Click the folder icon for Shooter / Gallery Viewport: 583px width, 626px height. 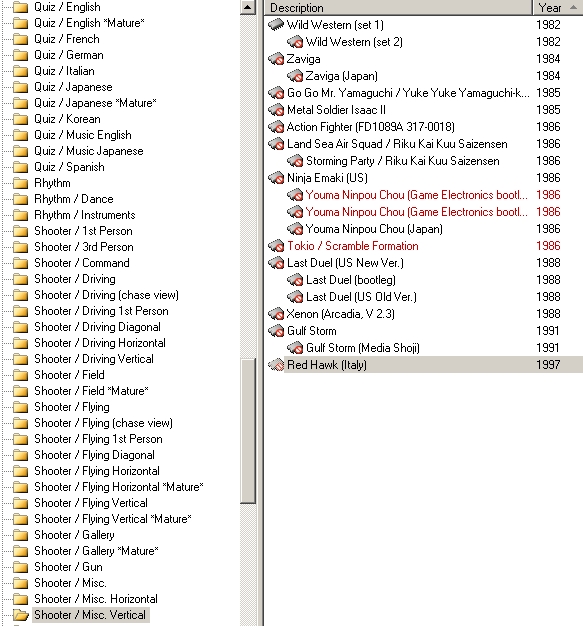pos(20,535)
